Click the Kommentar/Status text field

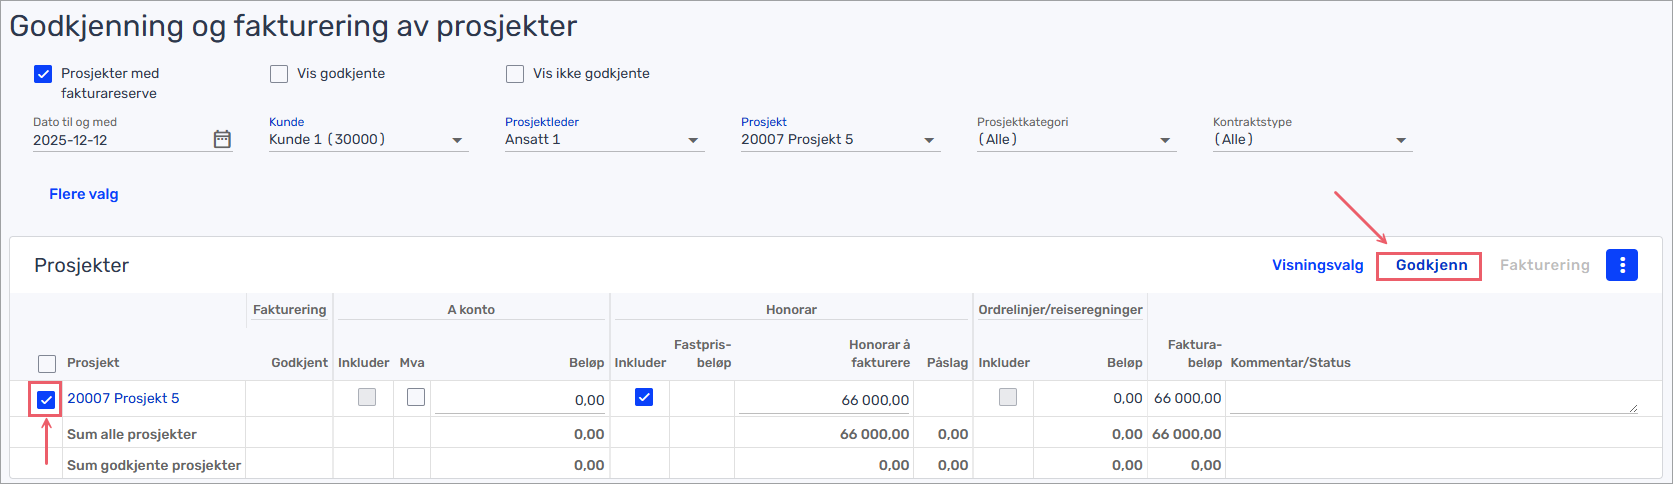point(1432,399)
